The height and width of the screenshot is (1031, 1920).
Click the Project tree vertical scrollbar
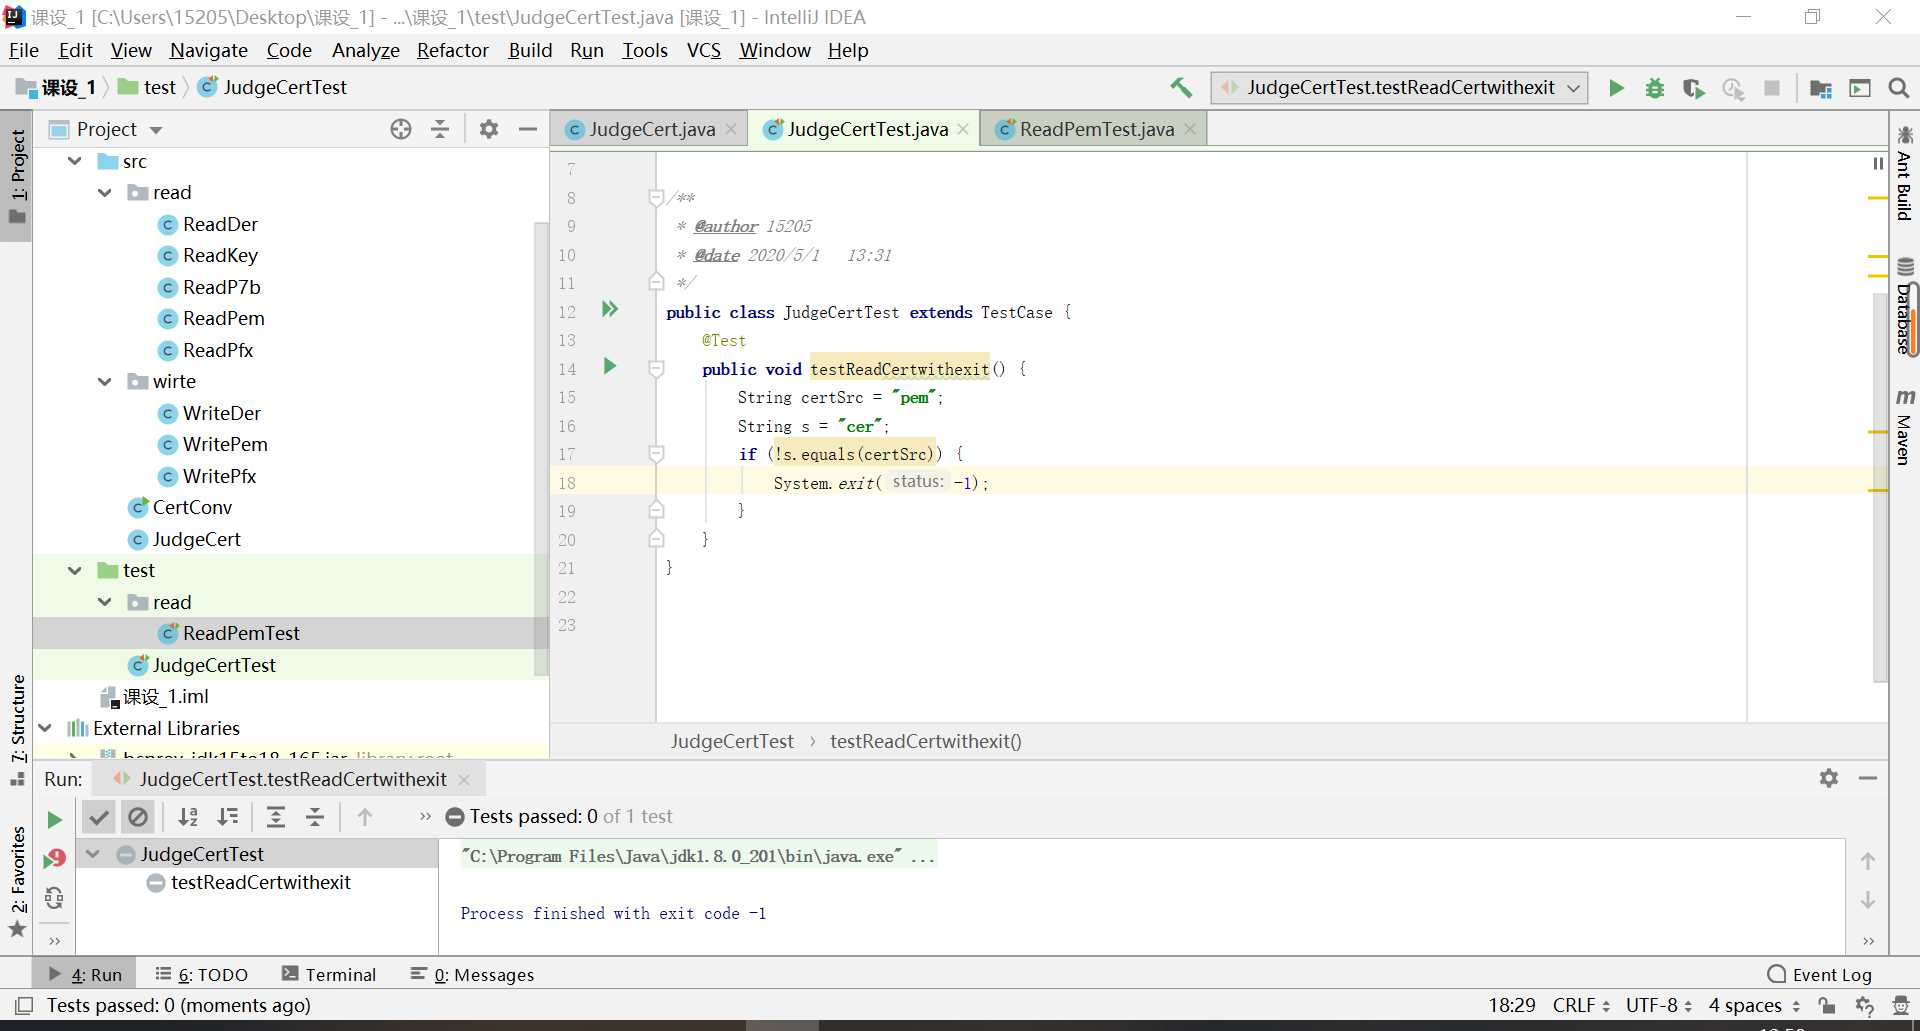541,448
